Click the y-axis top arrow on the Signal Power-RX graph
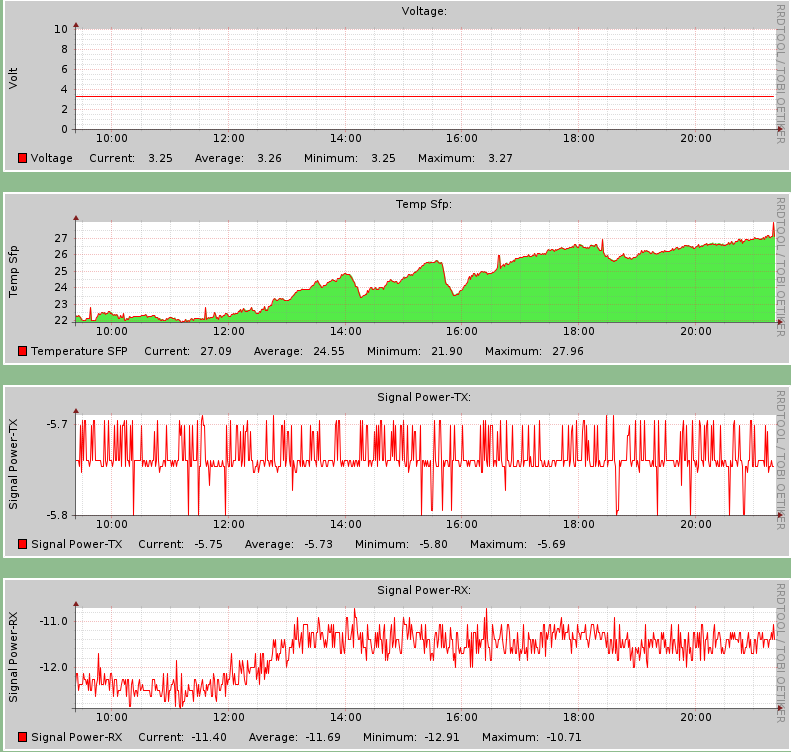 tap(76, 603)
